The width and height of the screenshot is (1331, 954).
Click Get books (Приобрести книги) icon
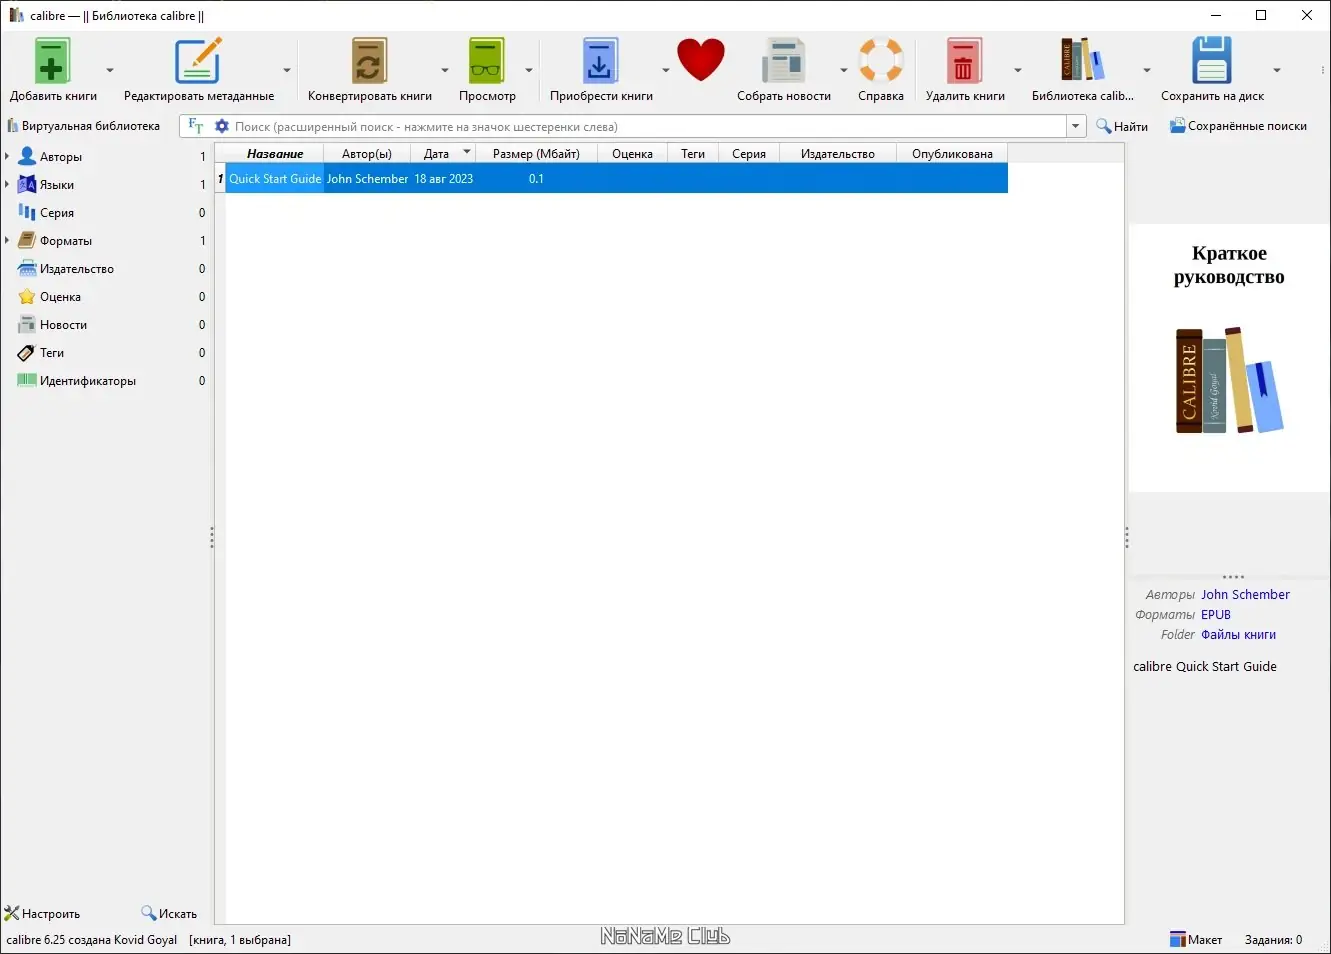click(600, 61)
